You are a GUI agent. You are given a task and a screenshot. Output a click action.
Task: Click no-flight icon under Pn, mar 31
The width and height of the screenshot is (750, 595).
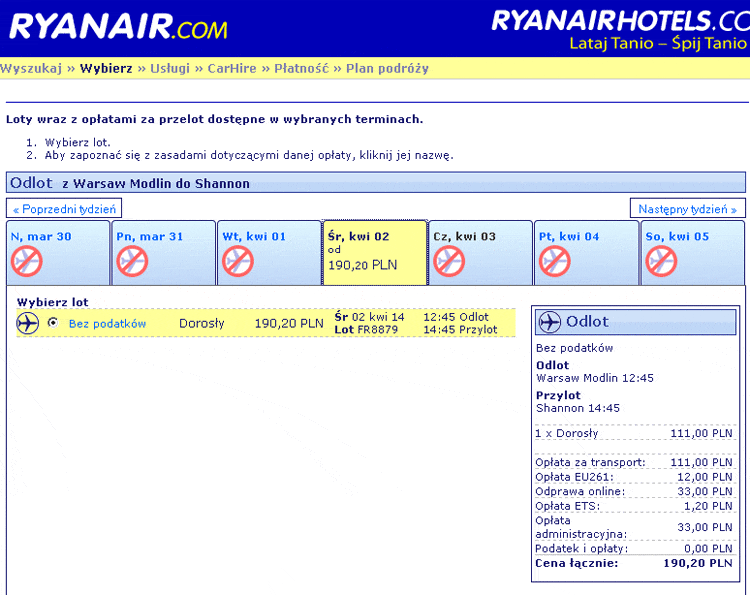coord(132,261)
